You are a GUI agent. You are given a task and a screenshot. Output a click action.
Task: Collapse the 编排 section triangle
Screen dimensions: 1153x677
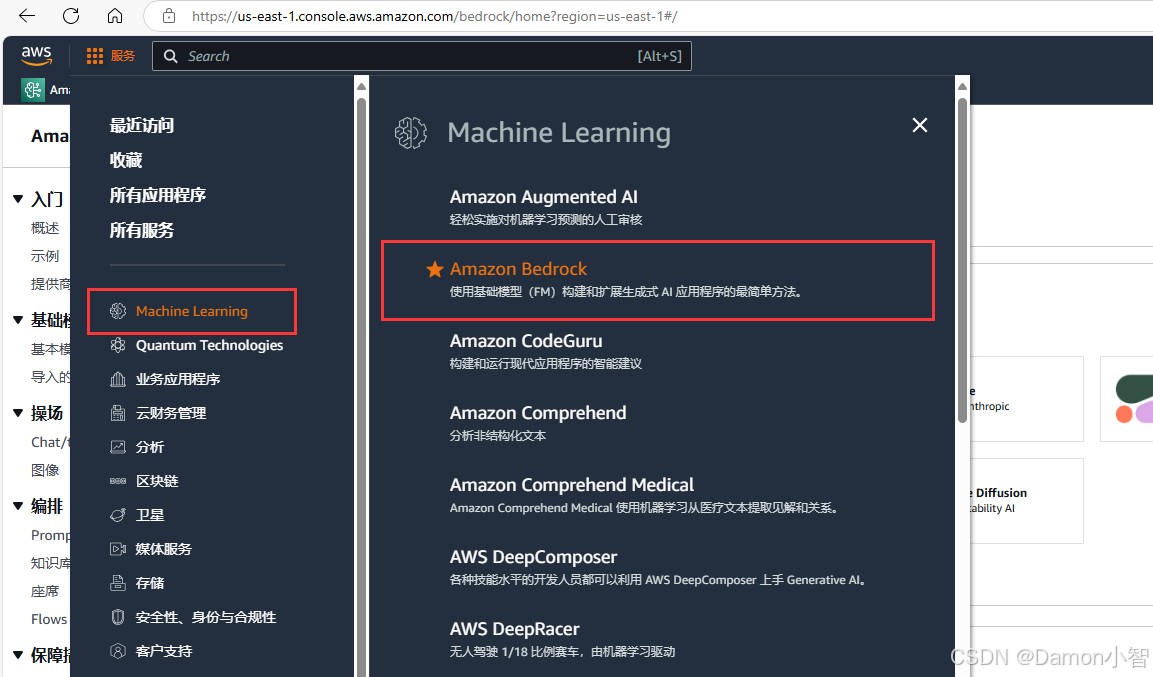pos(18,506)
